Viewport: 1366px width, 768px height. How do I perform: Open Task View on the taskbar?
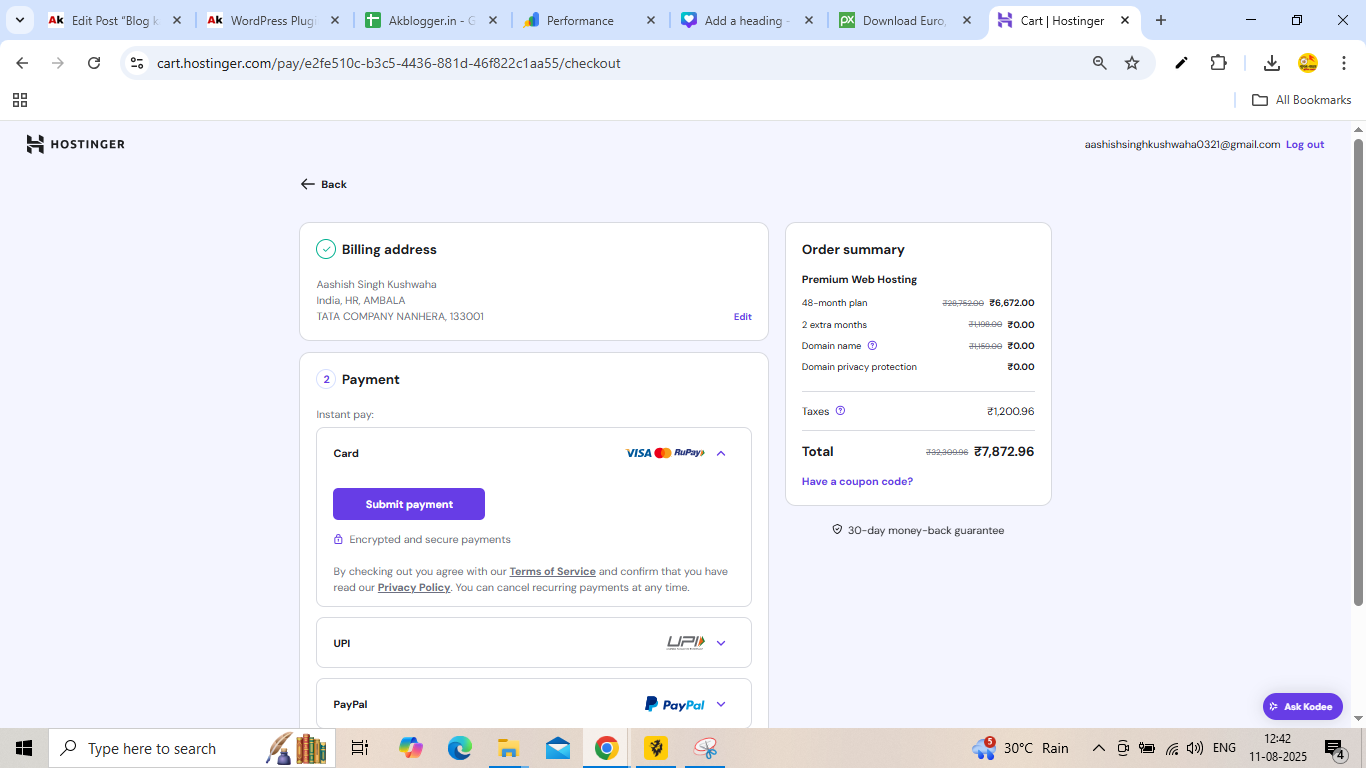click(360, 748)
